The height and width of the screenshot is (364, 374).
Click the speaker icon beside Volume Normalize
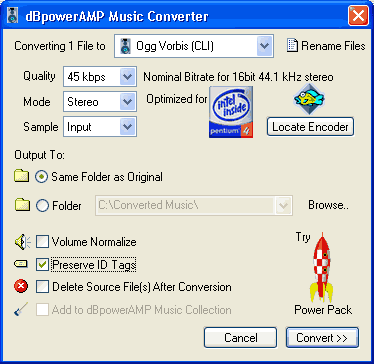pos(22,242)
